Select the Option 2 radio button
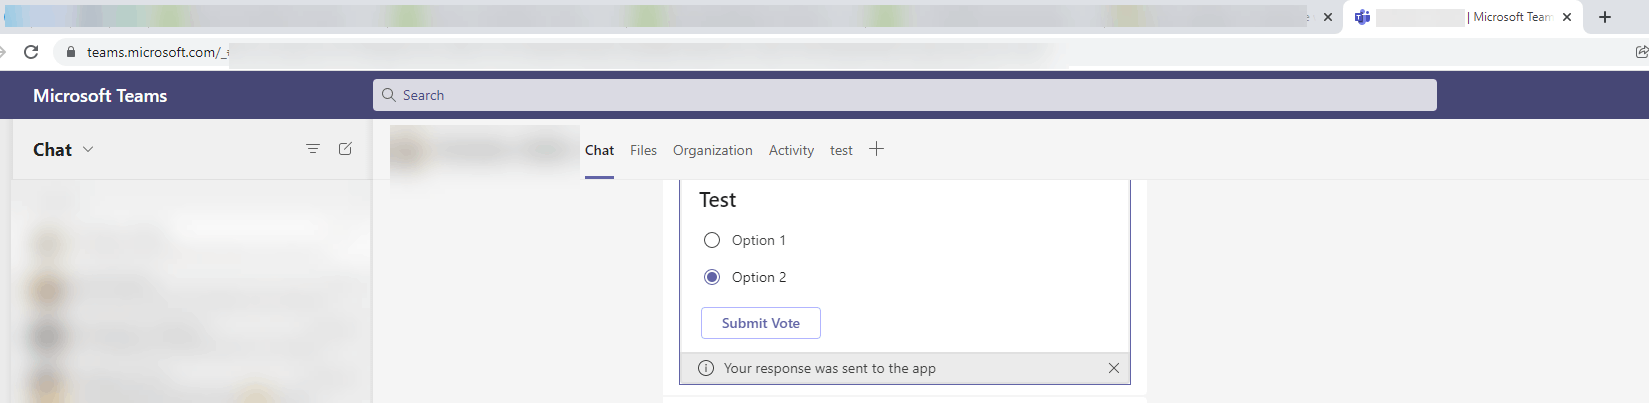The image size is (1649, 403). pyautogui.click(x=712, y=277)
